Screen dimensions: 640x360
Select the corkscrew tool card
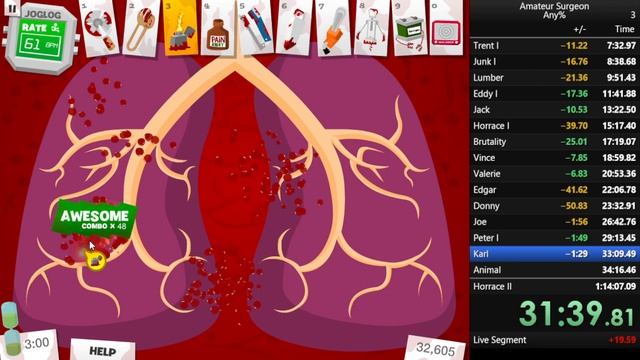click(371, 28)
